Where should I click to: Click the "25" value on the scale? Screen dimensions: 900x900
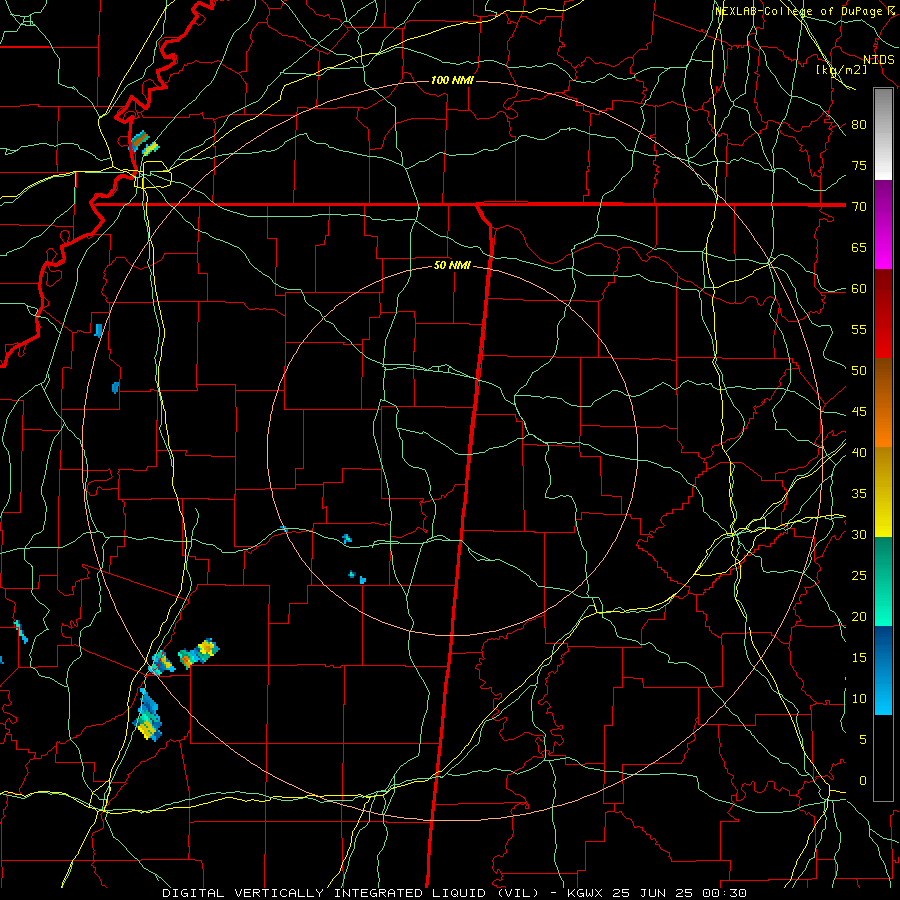tap(859, 575)
